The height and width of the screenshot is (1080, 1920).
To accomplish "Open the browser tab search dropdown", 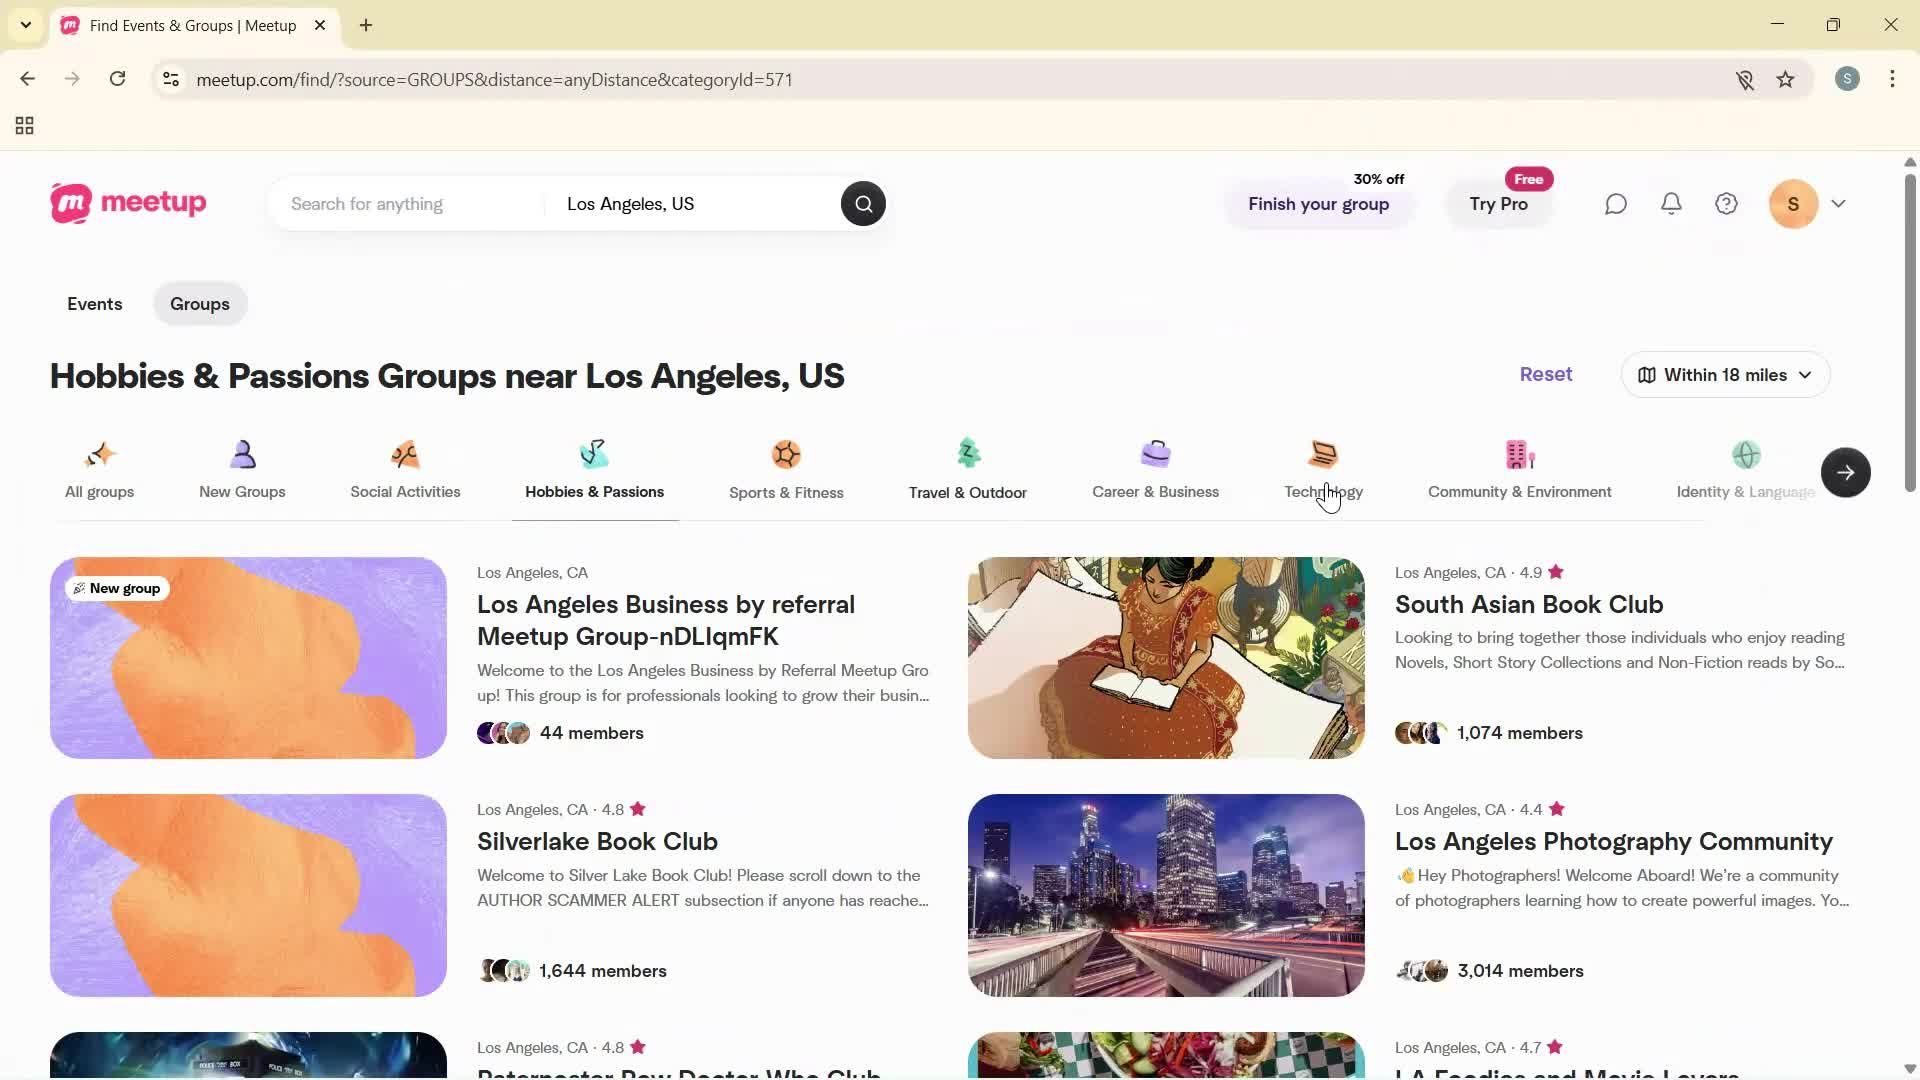I will pyautogui.click(x=25, y=25).
